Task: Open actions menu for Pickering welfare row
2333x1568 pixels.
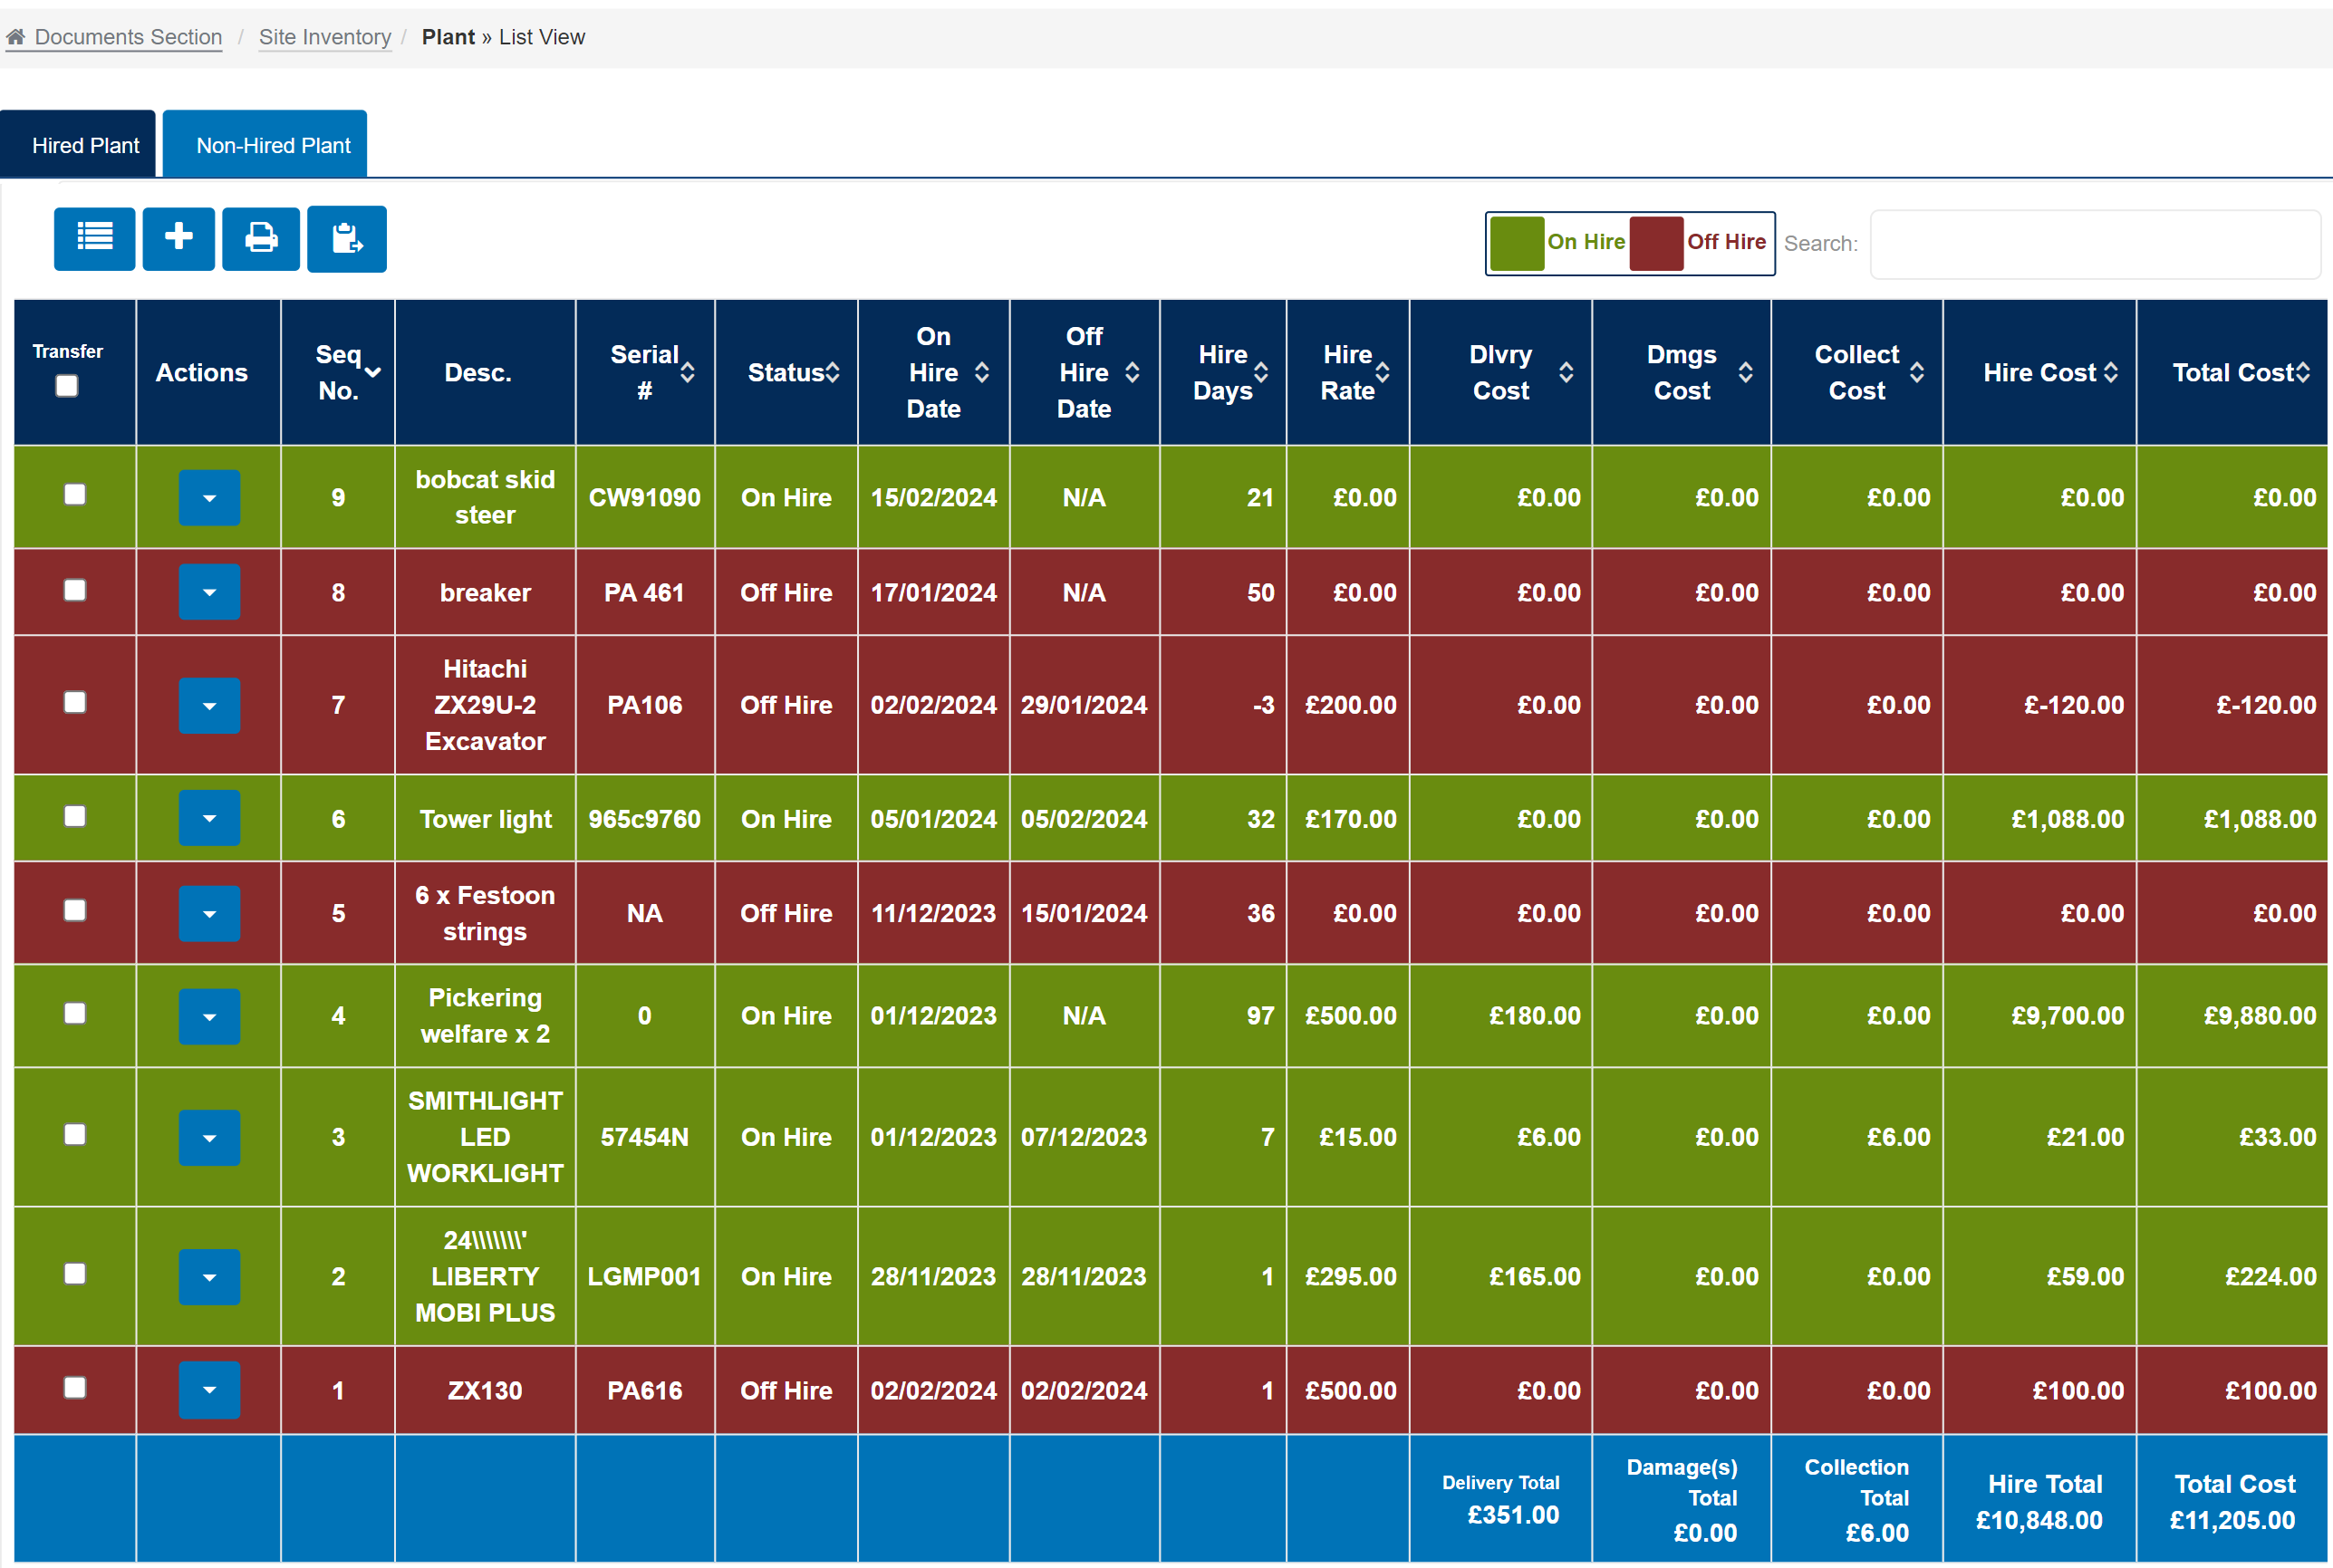Action: tap(209, 1016)
